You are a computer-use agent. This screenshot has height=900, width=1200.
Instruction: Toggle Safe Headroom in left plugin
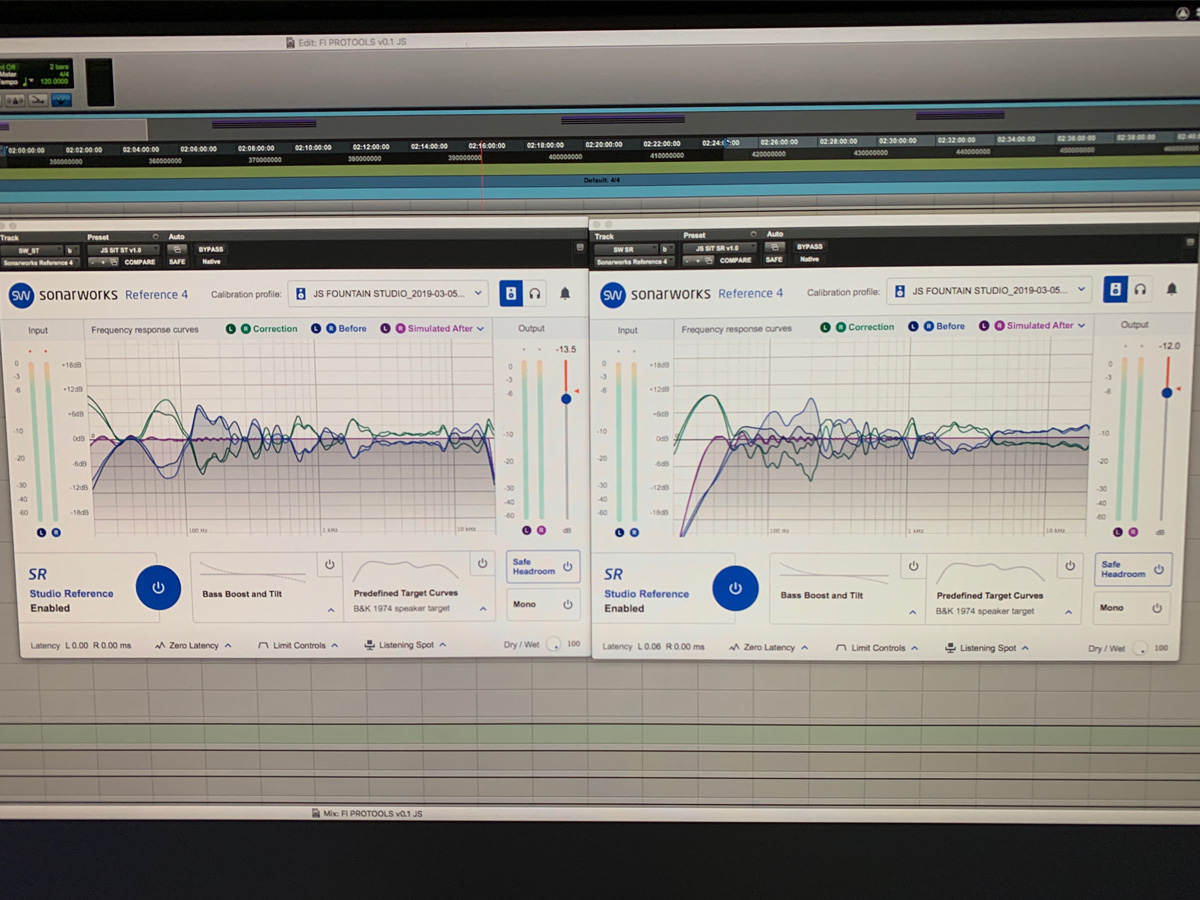(543, 566)
